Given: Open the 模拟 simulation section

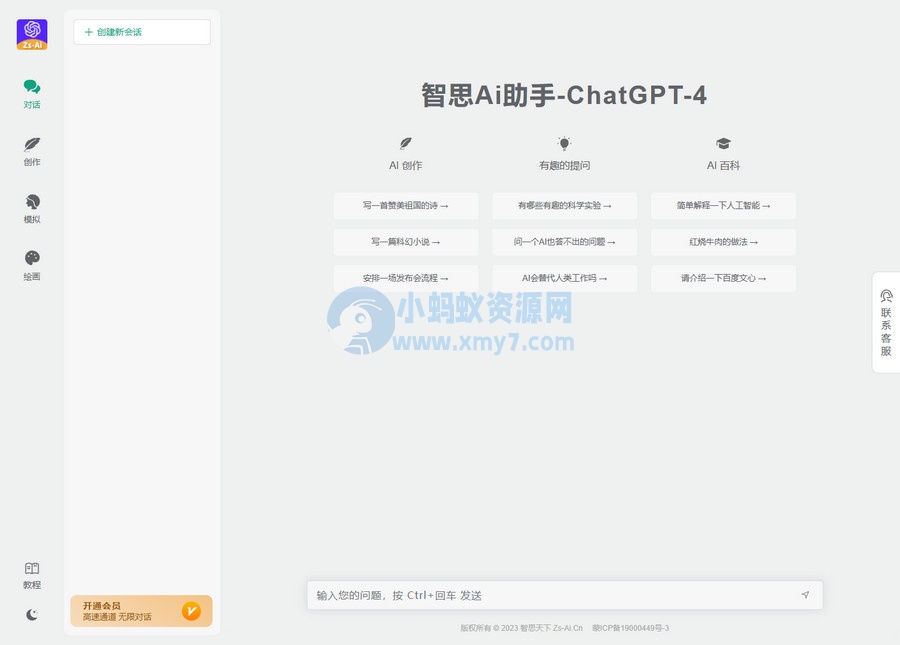Looking at the screenshot, I should point(32,209).
